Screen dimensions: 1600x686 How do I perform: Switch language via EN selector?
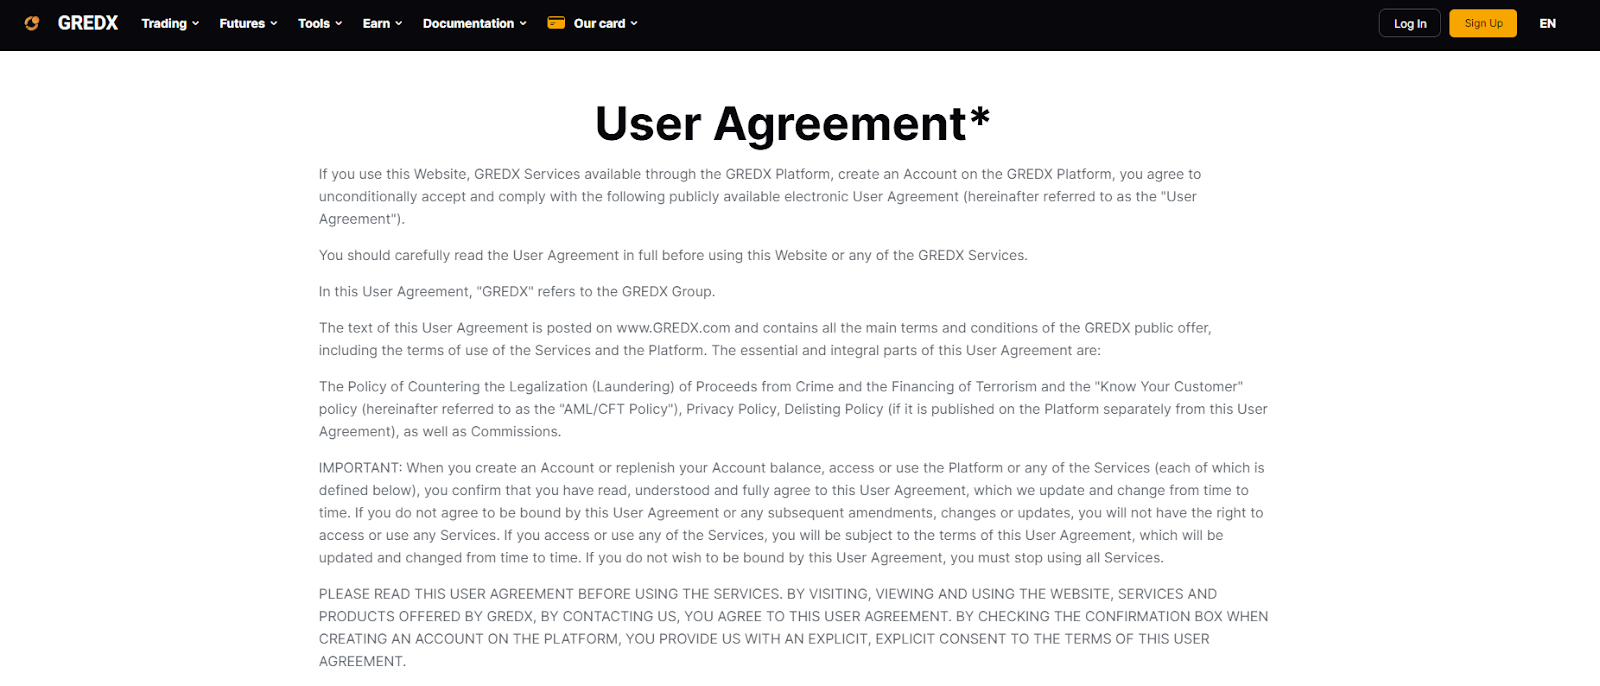1547,23
